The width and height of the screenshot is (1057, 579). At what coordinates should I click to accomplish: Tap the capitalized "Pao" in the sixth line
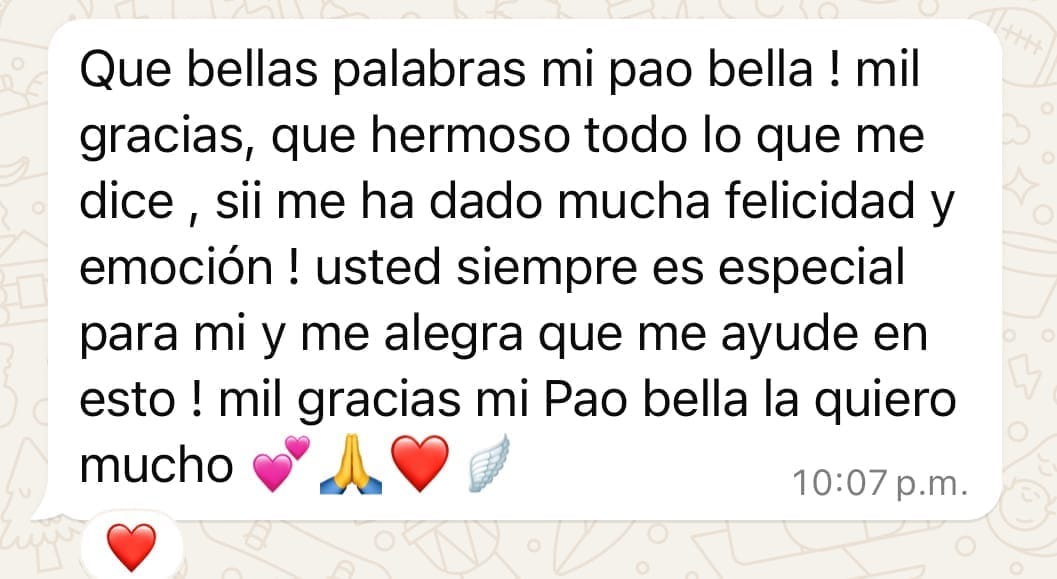click(584, 399)
